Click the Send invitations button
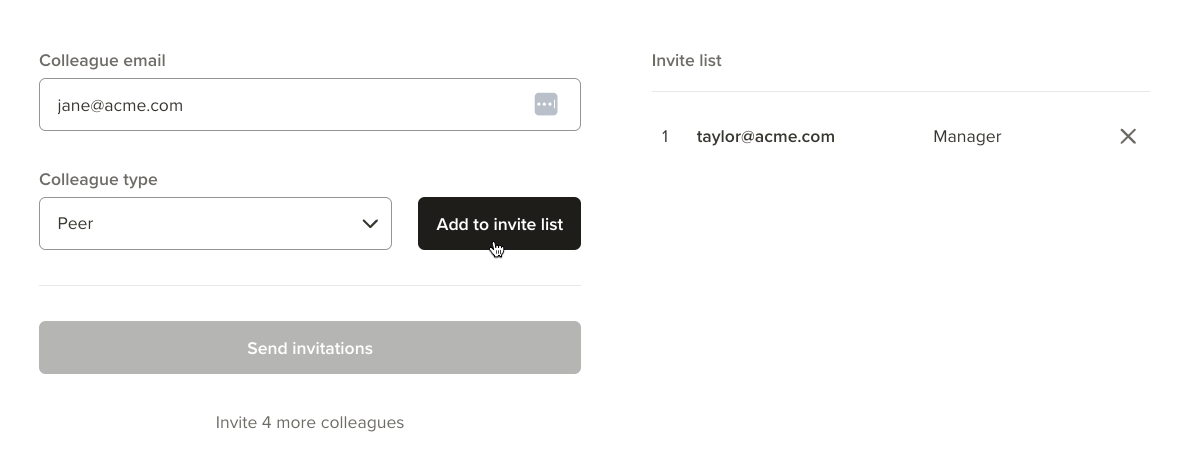This screenshot has width=1178, height=453. [310, 348]
